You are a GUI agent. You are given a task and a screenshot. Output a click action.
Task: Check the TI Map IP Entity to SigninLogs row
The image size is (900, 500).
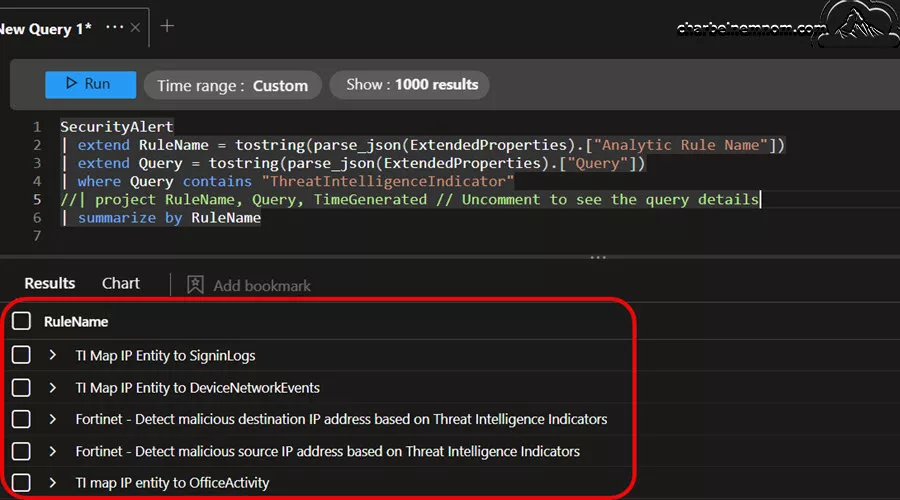[21, 355]
